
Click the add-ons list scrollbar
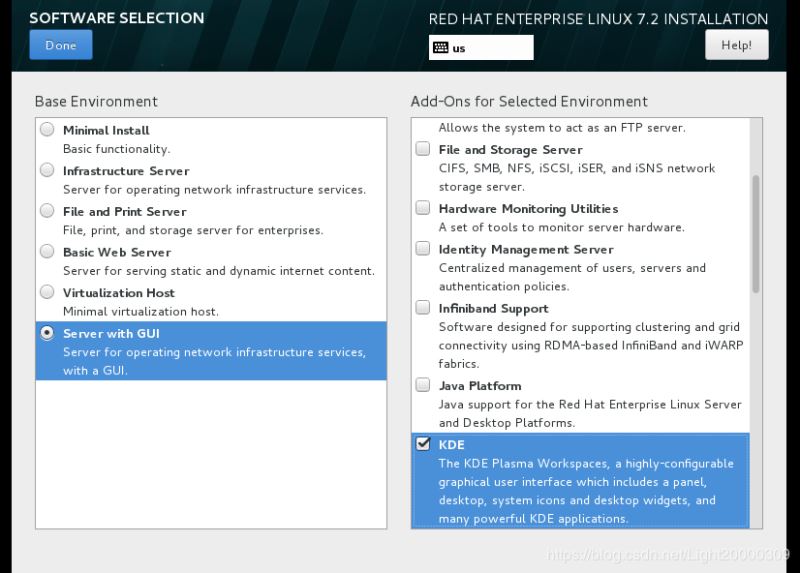click(x=755, y=234)
